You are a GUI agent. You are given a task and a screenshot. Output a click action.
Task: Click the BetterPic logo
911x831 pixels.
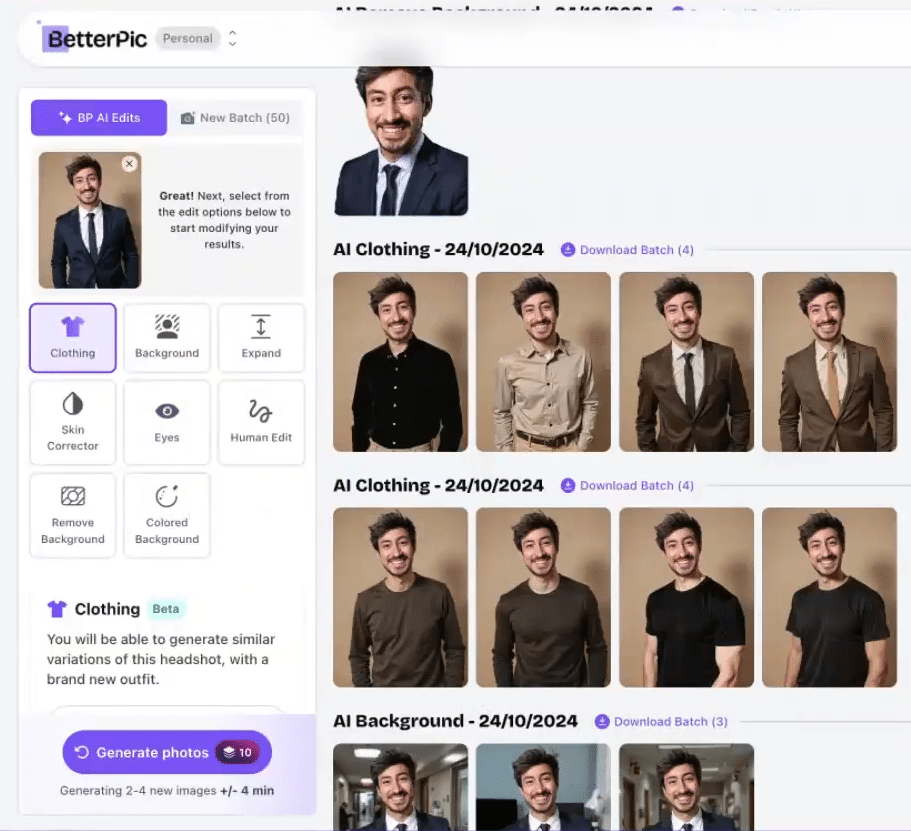pyautogui.click(x=95, y=39)
